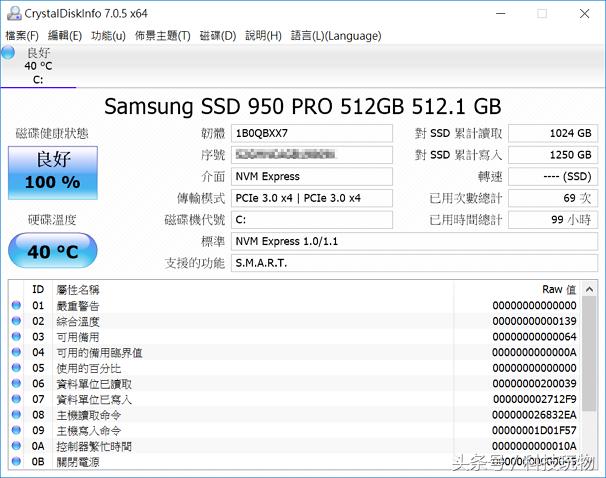
Task: Click raw value 000000002712F9
Action: [x=535, y=399]
